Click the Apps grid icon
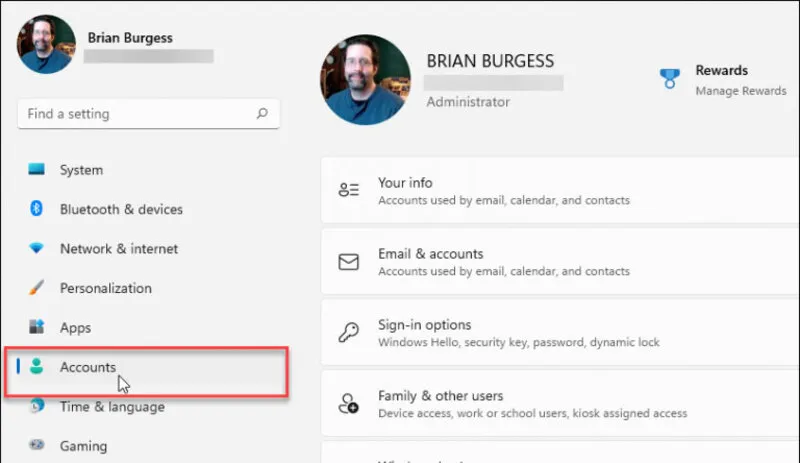Viewport: 800px width, 463px height. 37,327
